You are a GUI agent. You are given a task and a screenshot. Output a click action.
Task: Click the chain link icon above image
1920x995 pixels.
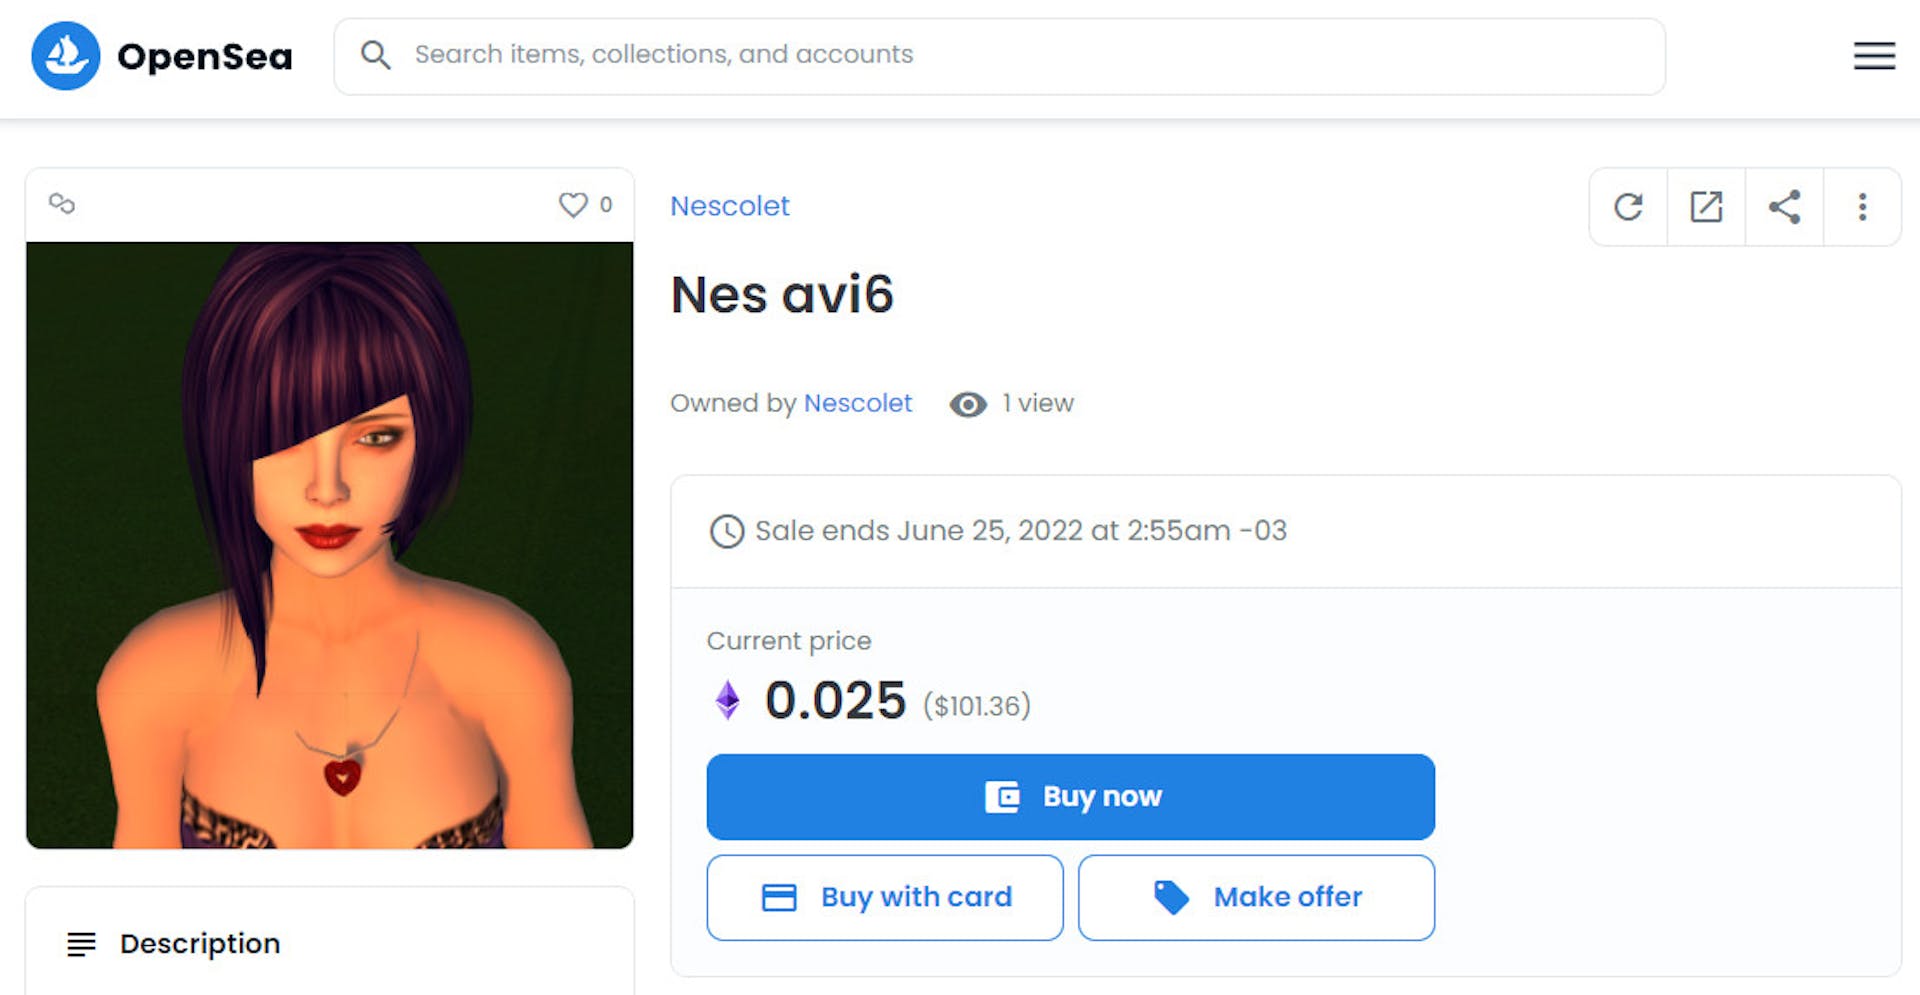pyautogui.click(x=62, y=204)
